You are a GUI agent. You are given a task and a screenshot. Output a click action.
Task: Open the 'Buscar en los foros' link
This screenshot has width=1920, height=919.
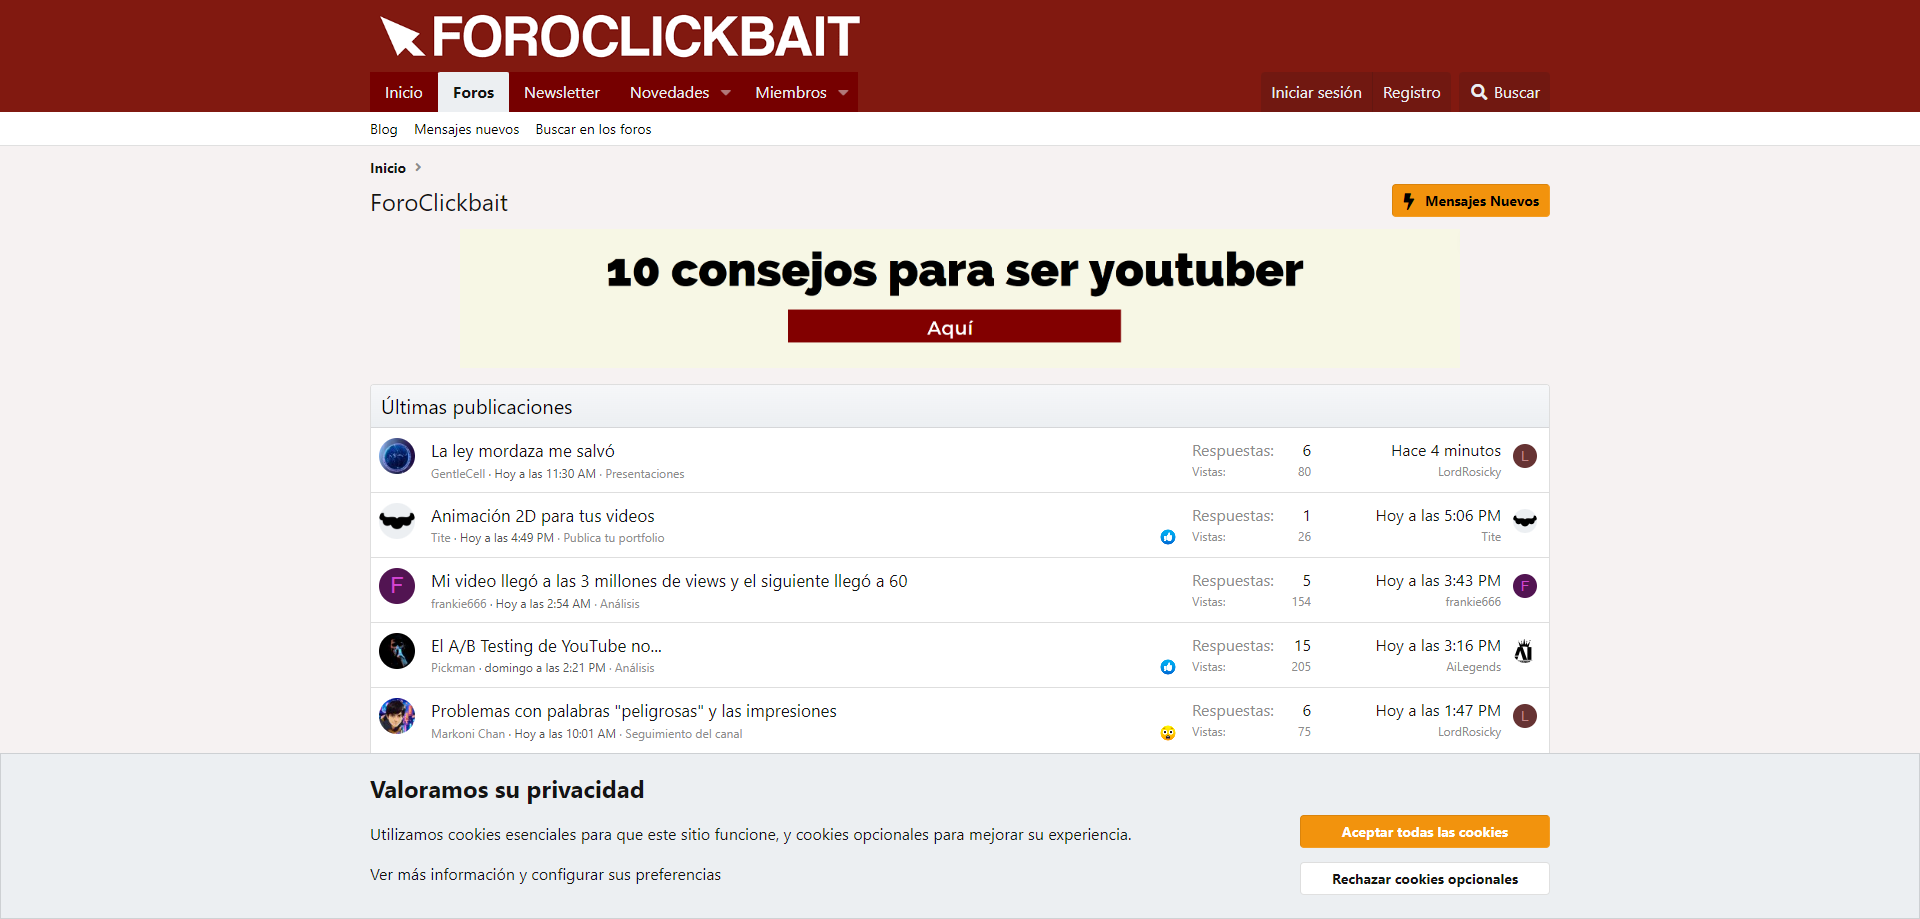[x=593, y=129]
